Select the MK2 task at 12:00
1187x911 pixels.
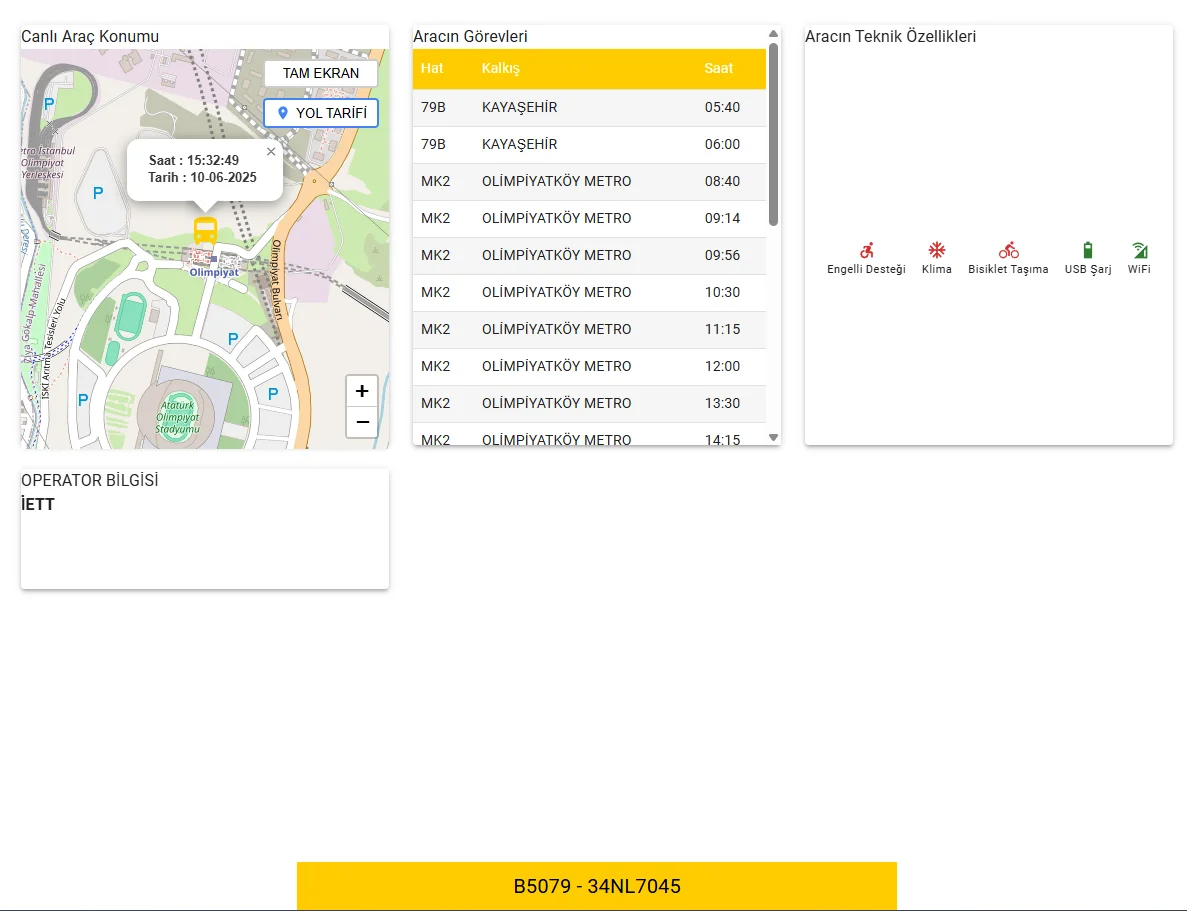tap(589, 366)
